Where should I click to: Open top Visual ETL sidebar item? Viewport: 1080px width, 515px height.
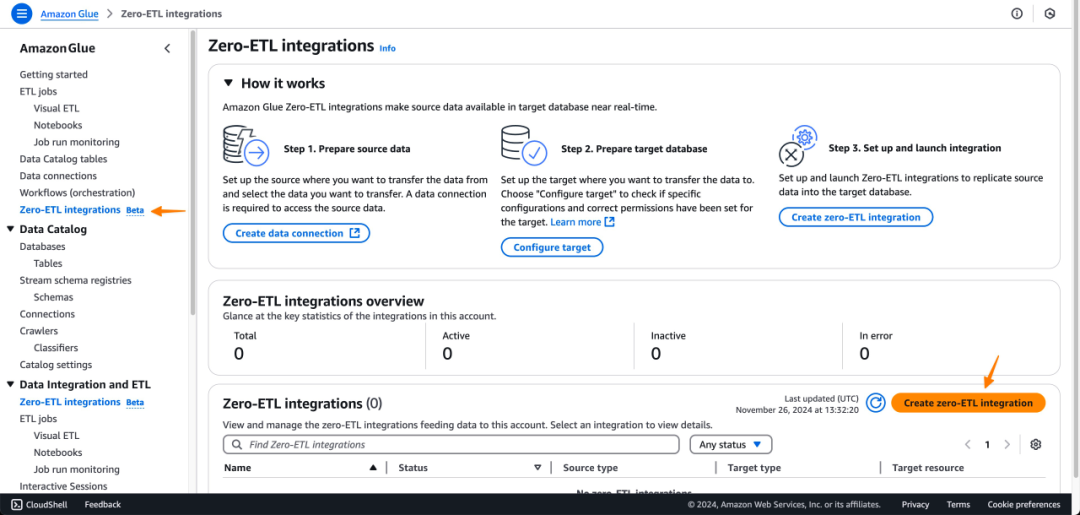(56, 108)
